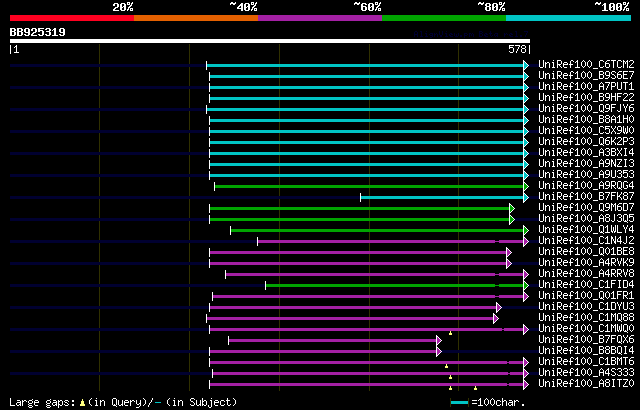Click the arrowhead of UniRef100_Q01BE8 alignment
The height and width of the screenshot is (410, 640).
pos(509,253)
